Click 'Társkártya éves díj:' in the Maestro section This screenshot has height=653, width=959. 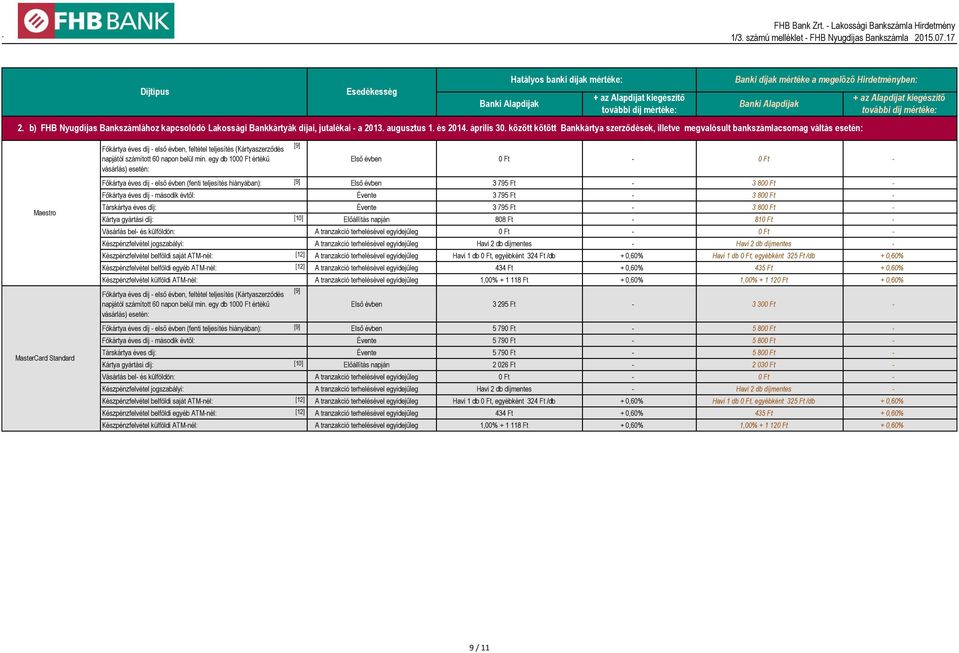(x=129, y=207)
